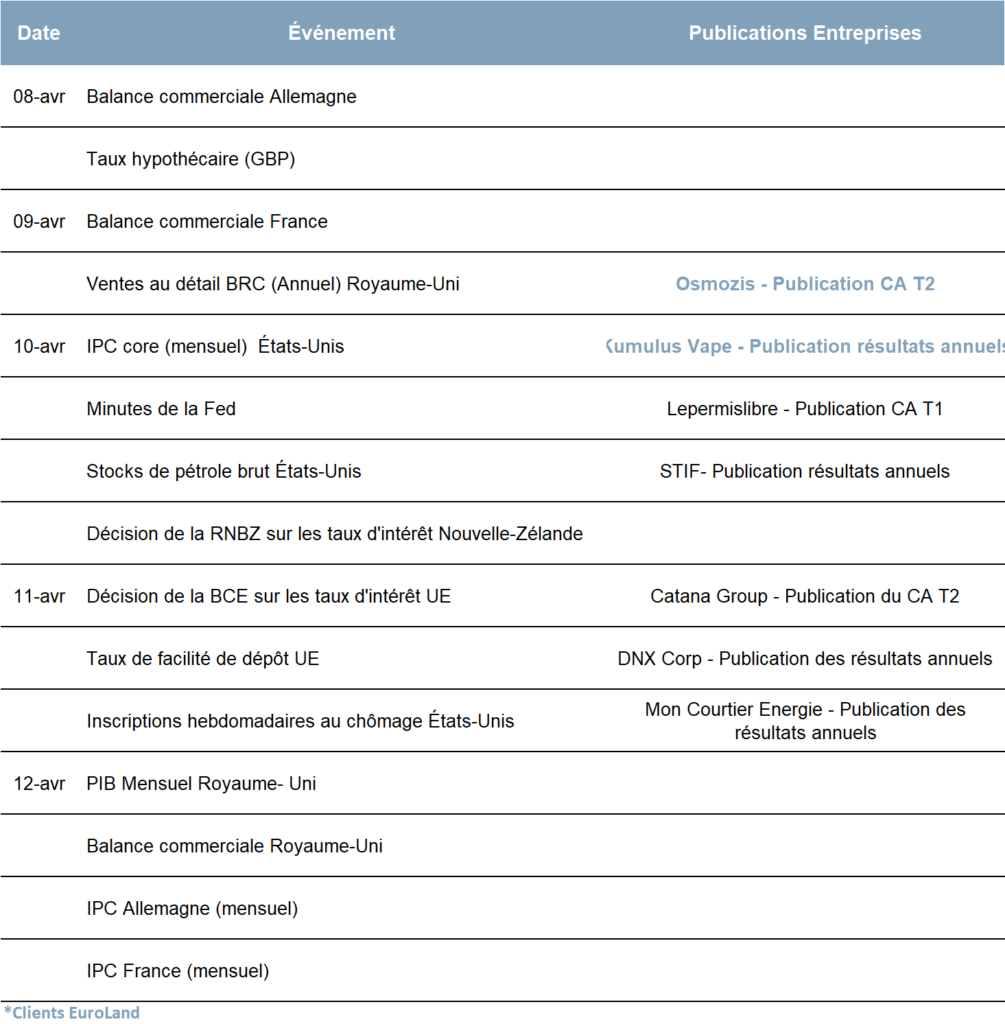This screenshot has width=1005, height=1024.
Task: Click Inscriptions hebdomadaires au chômage États-Unis
Action: click(300, 721)
